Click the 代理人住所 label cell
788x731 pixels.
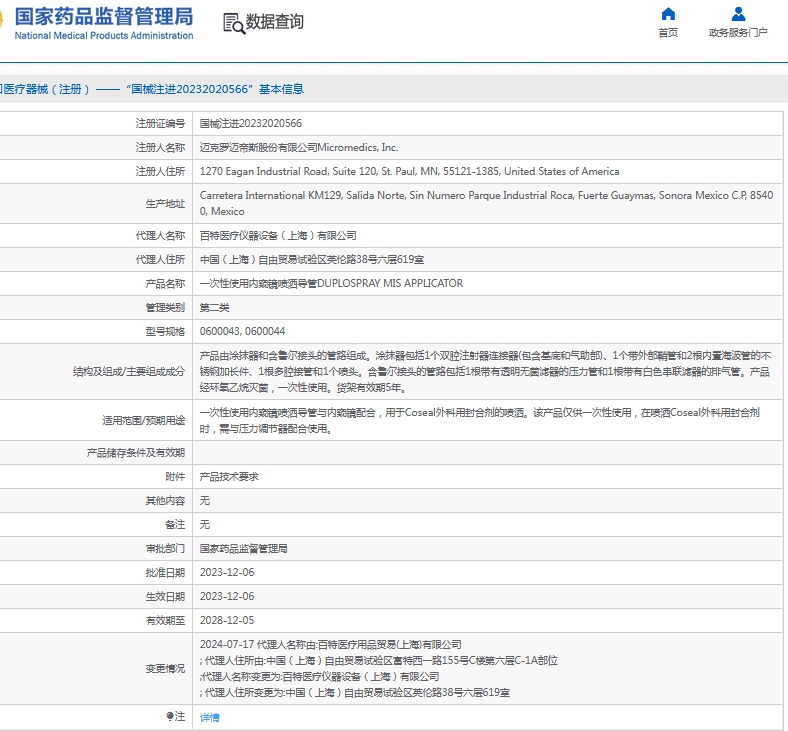(x=160, y=260)
